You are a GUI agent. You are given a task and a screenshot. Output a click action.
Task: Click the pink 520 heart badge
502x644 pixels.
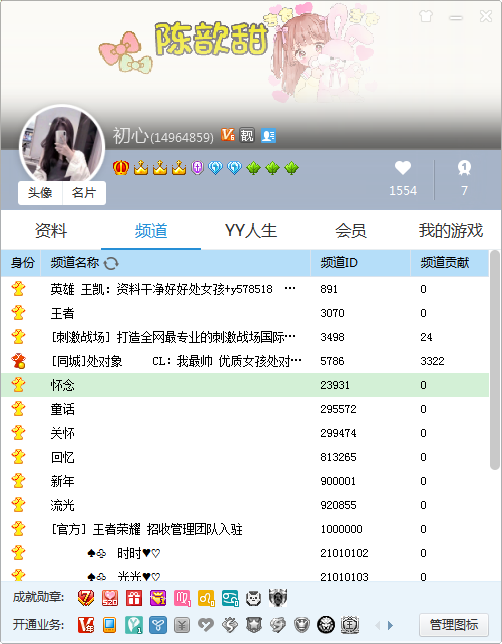(x=110, y=598)
